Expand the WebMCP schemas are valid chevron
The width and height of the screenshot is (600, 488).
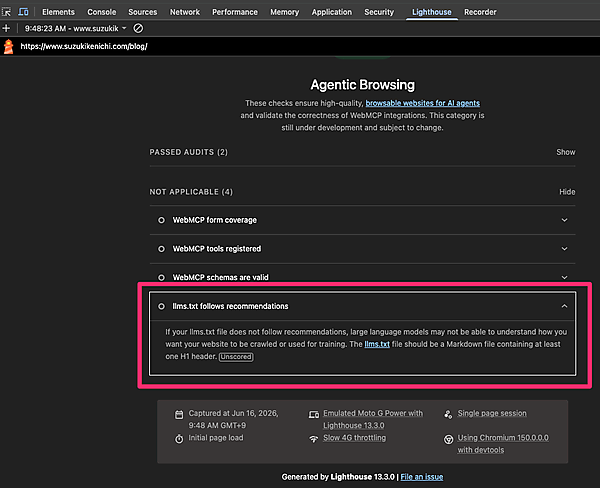click(x=564, y=277)
